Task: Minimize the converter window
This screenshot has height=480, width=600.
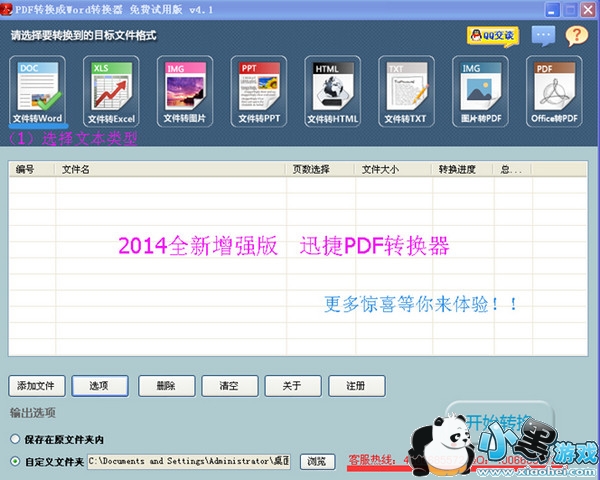Action: [552, 10]
